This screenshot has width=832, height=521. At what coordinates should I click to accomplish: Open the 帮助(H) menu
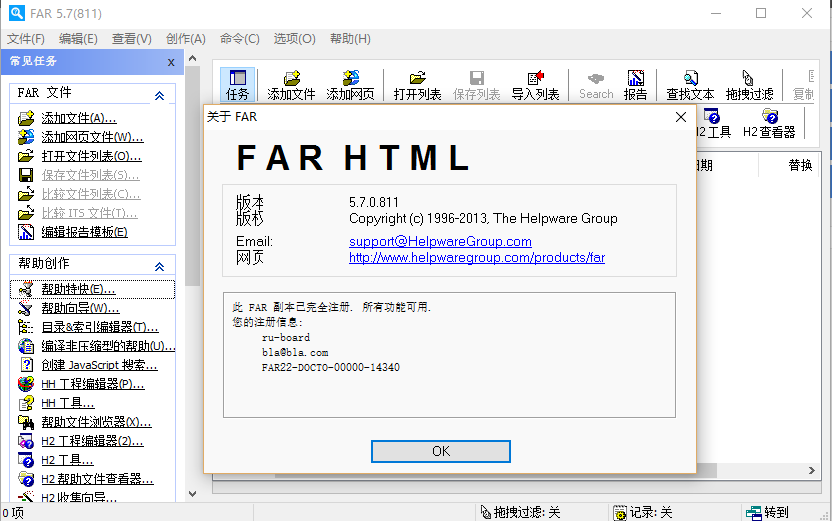[x=349, y=39]
